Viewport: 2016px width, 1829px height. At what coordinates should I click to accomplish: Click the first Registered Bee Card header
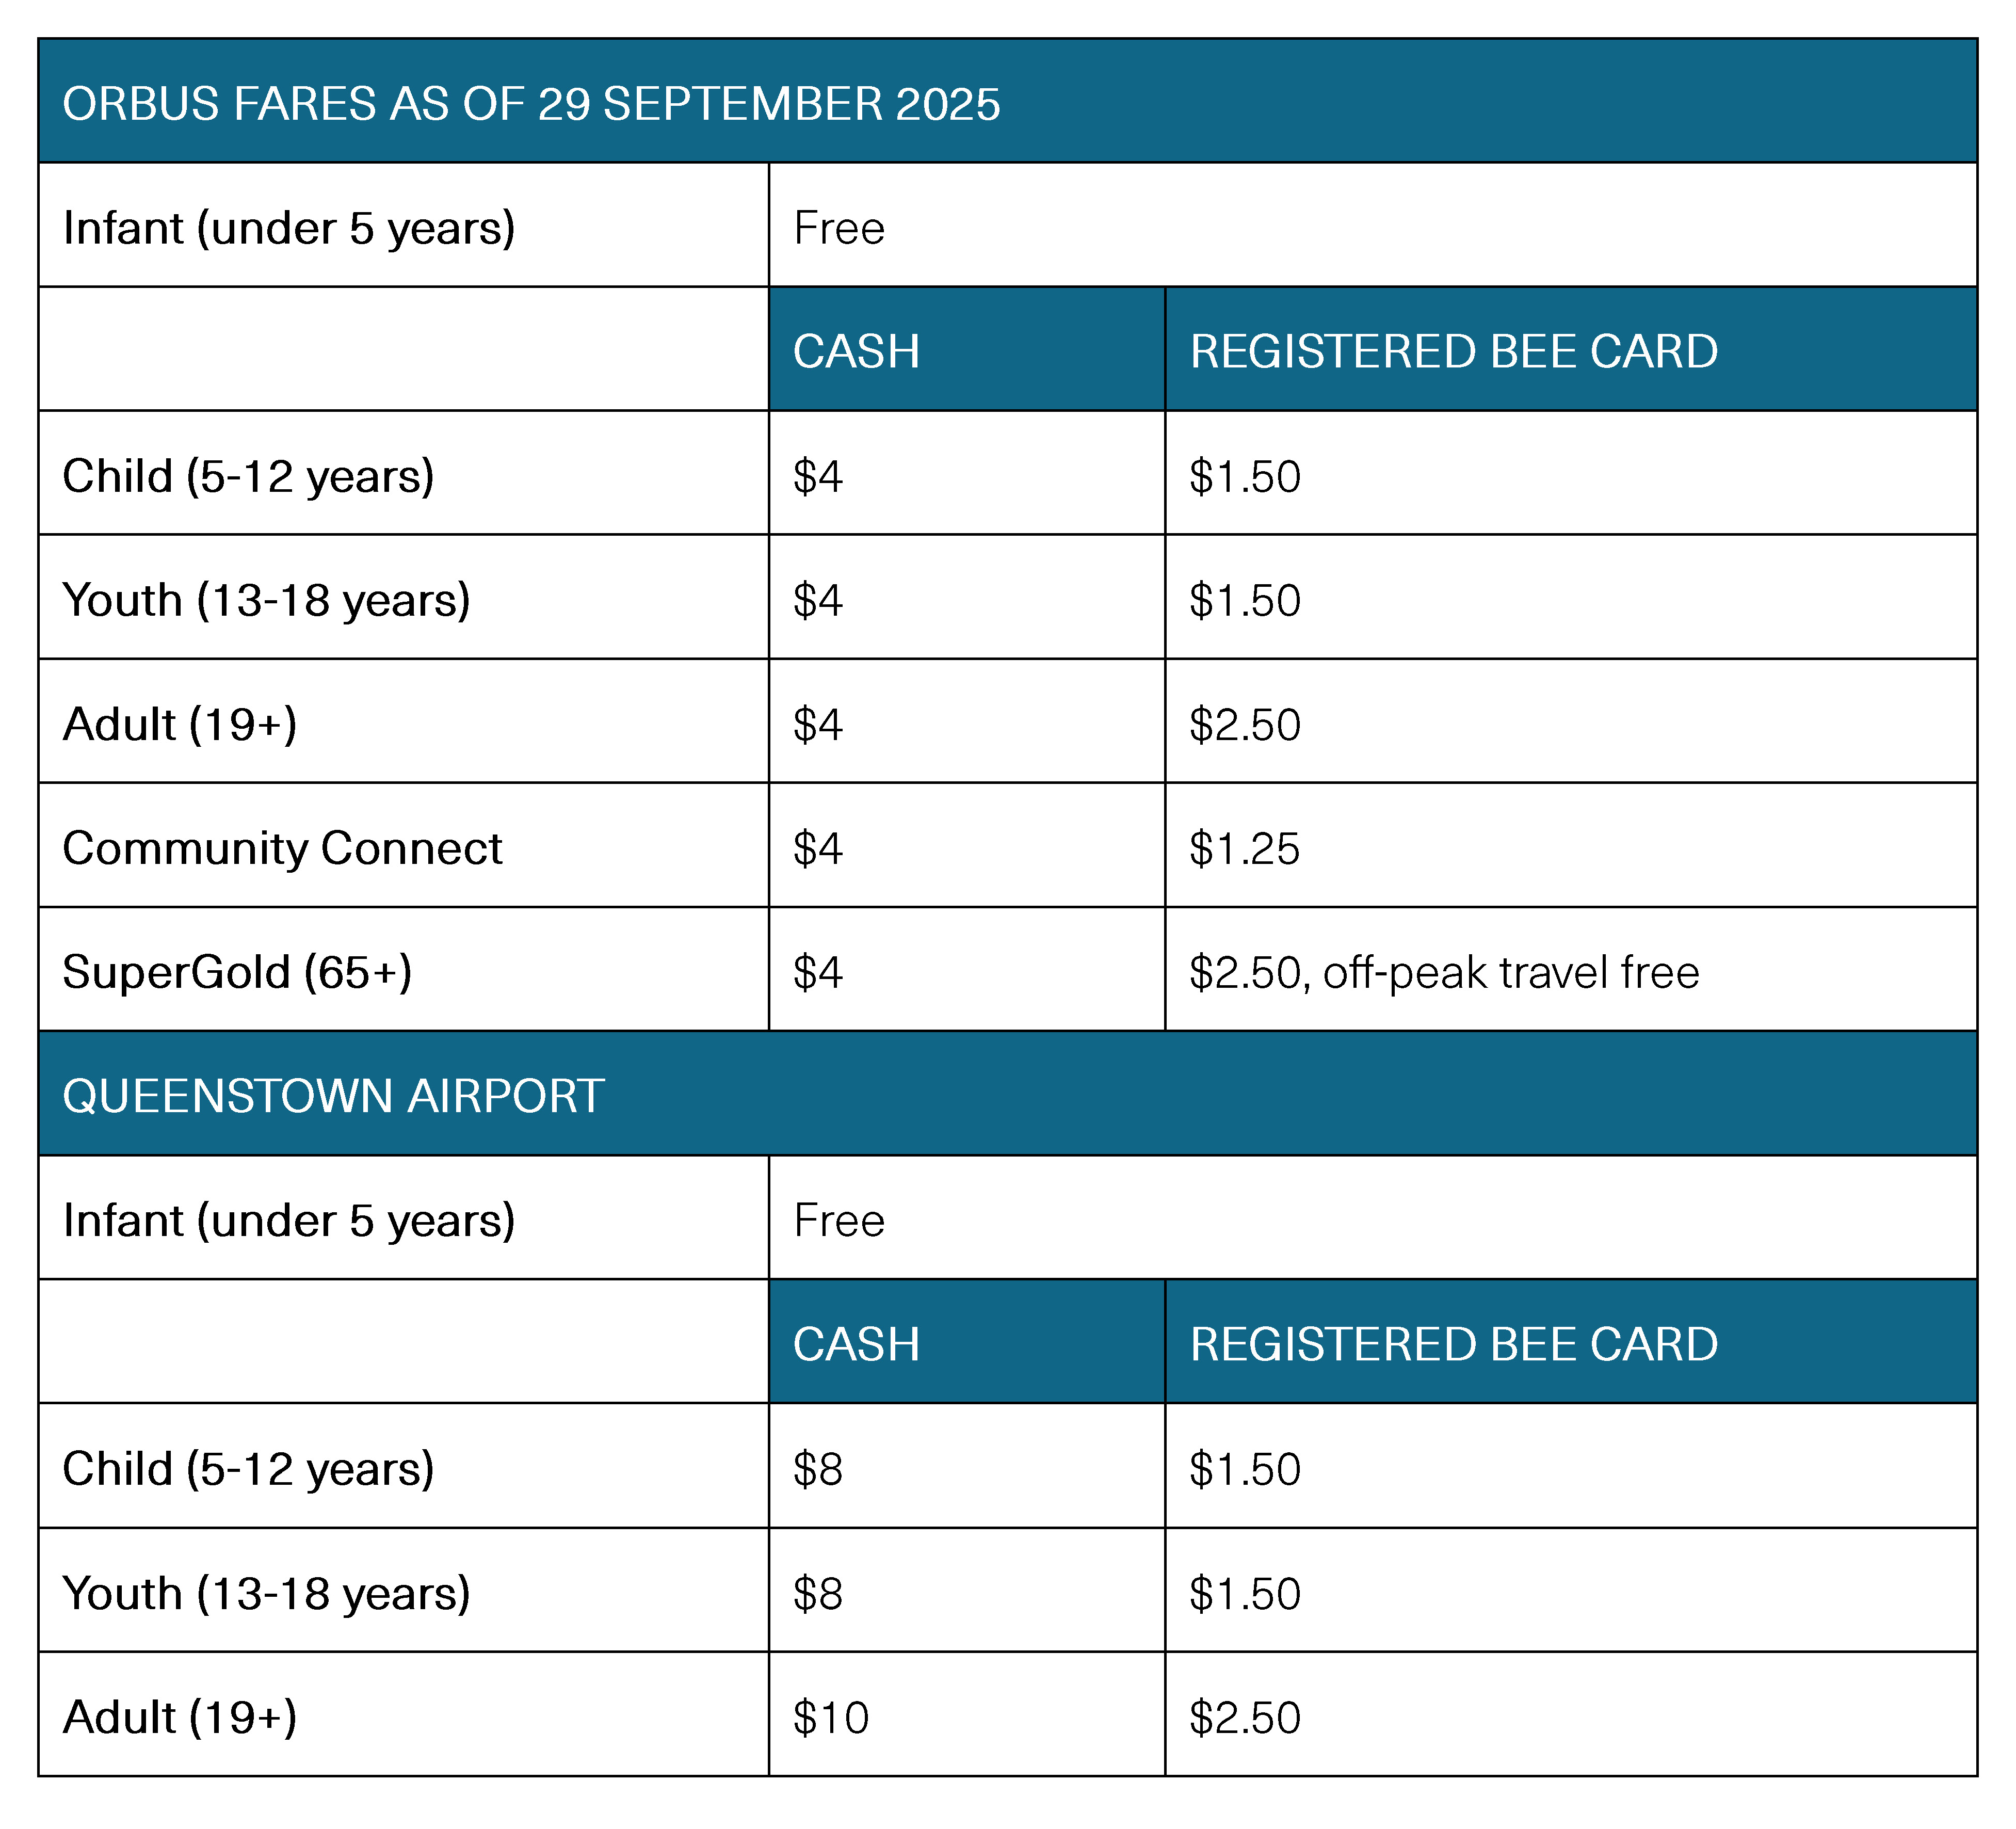[1453, 351]
